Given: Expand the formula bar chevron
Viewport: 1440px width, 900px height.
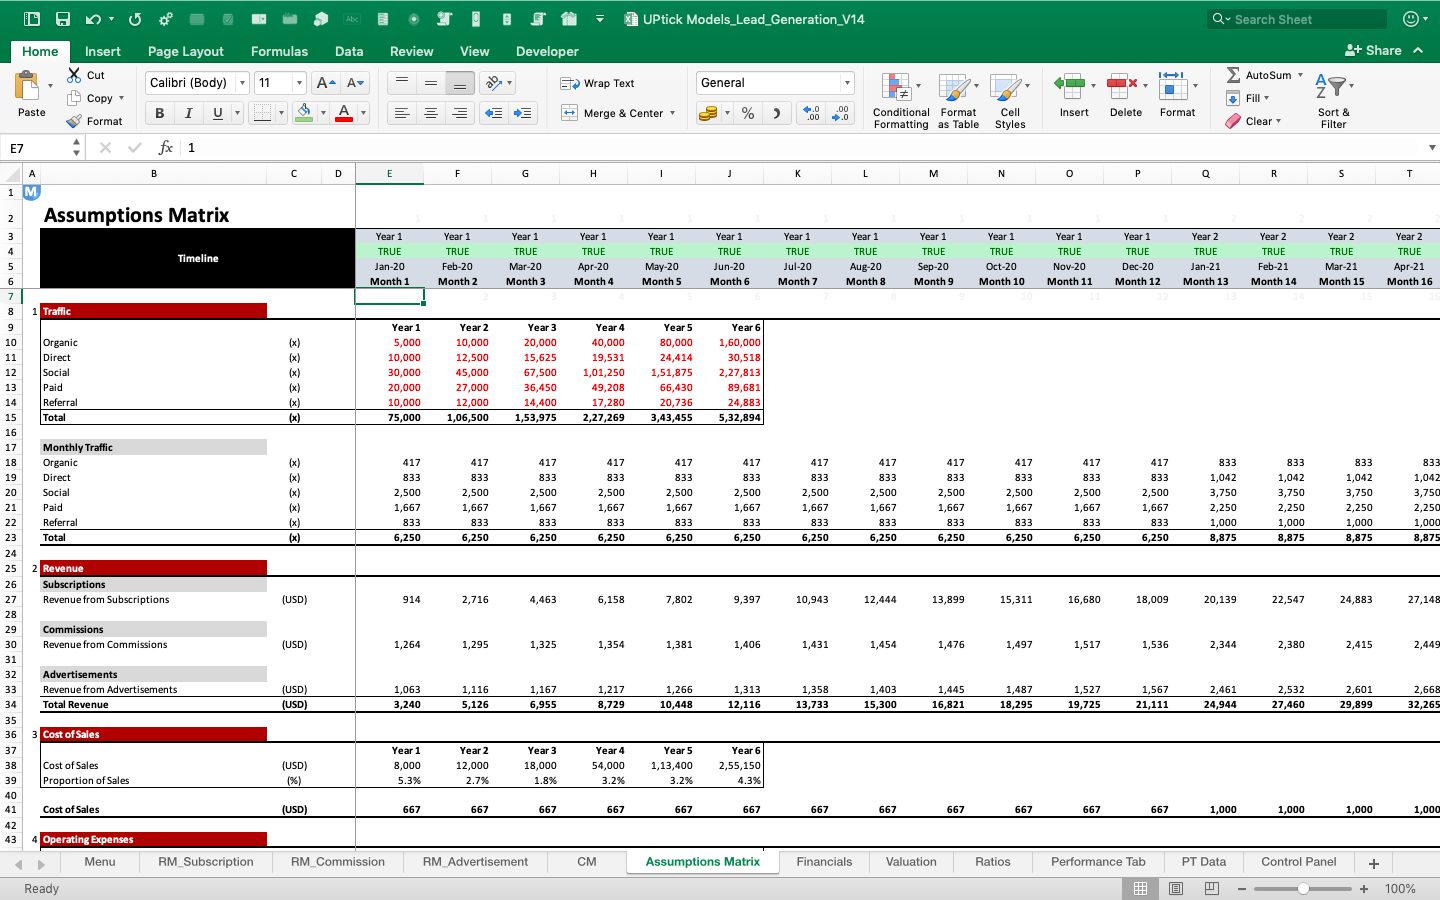Looking at the screenshot, I should 1432,148.
